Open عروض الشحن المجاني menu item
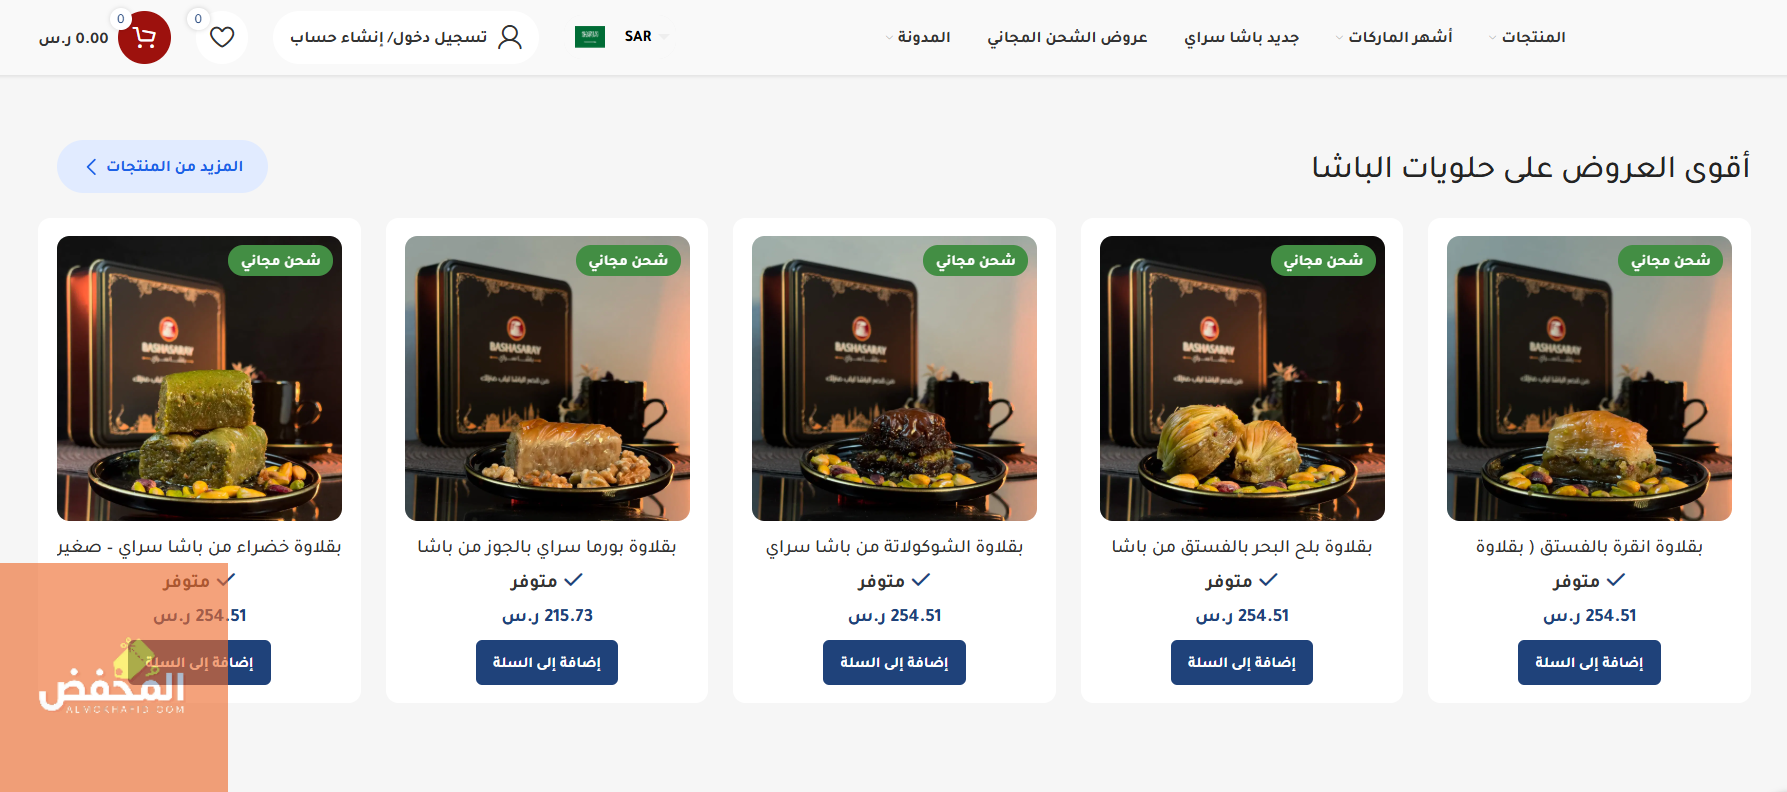Viewport: 1787px width, 792px height. [x=1067, y=37]
